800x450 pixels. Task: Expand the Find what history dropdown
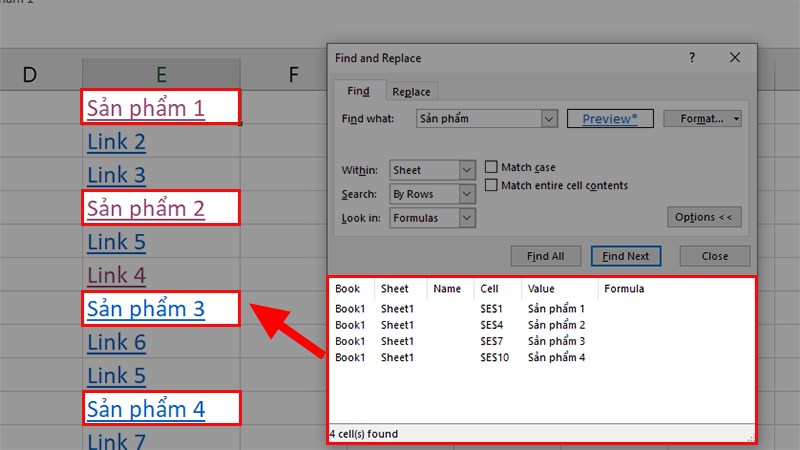tap(548, 119)
